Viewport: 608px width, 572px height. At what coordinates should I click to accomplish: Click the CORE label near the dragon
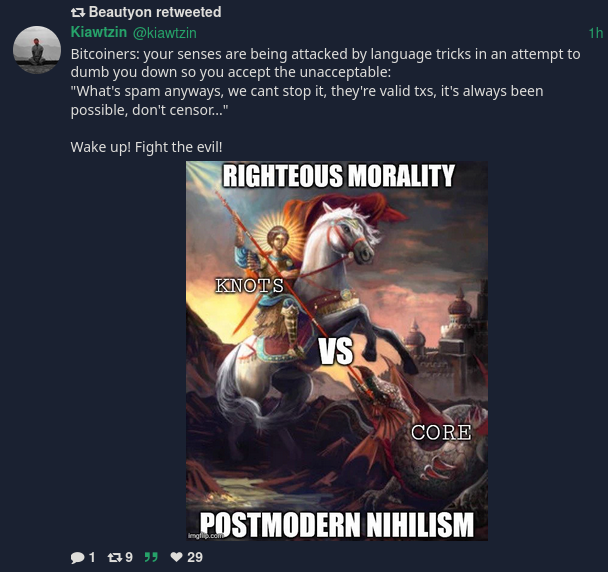(441, 432)
